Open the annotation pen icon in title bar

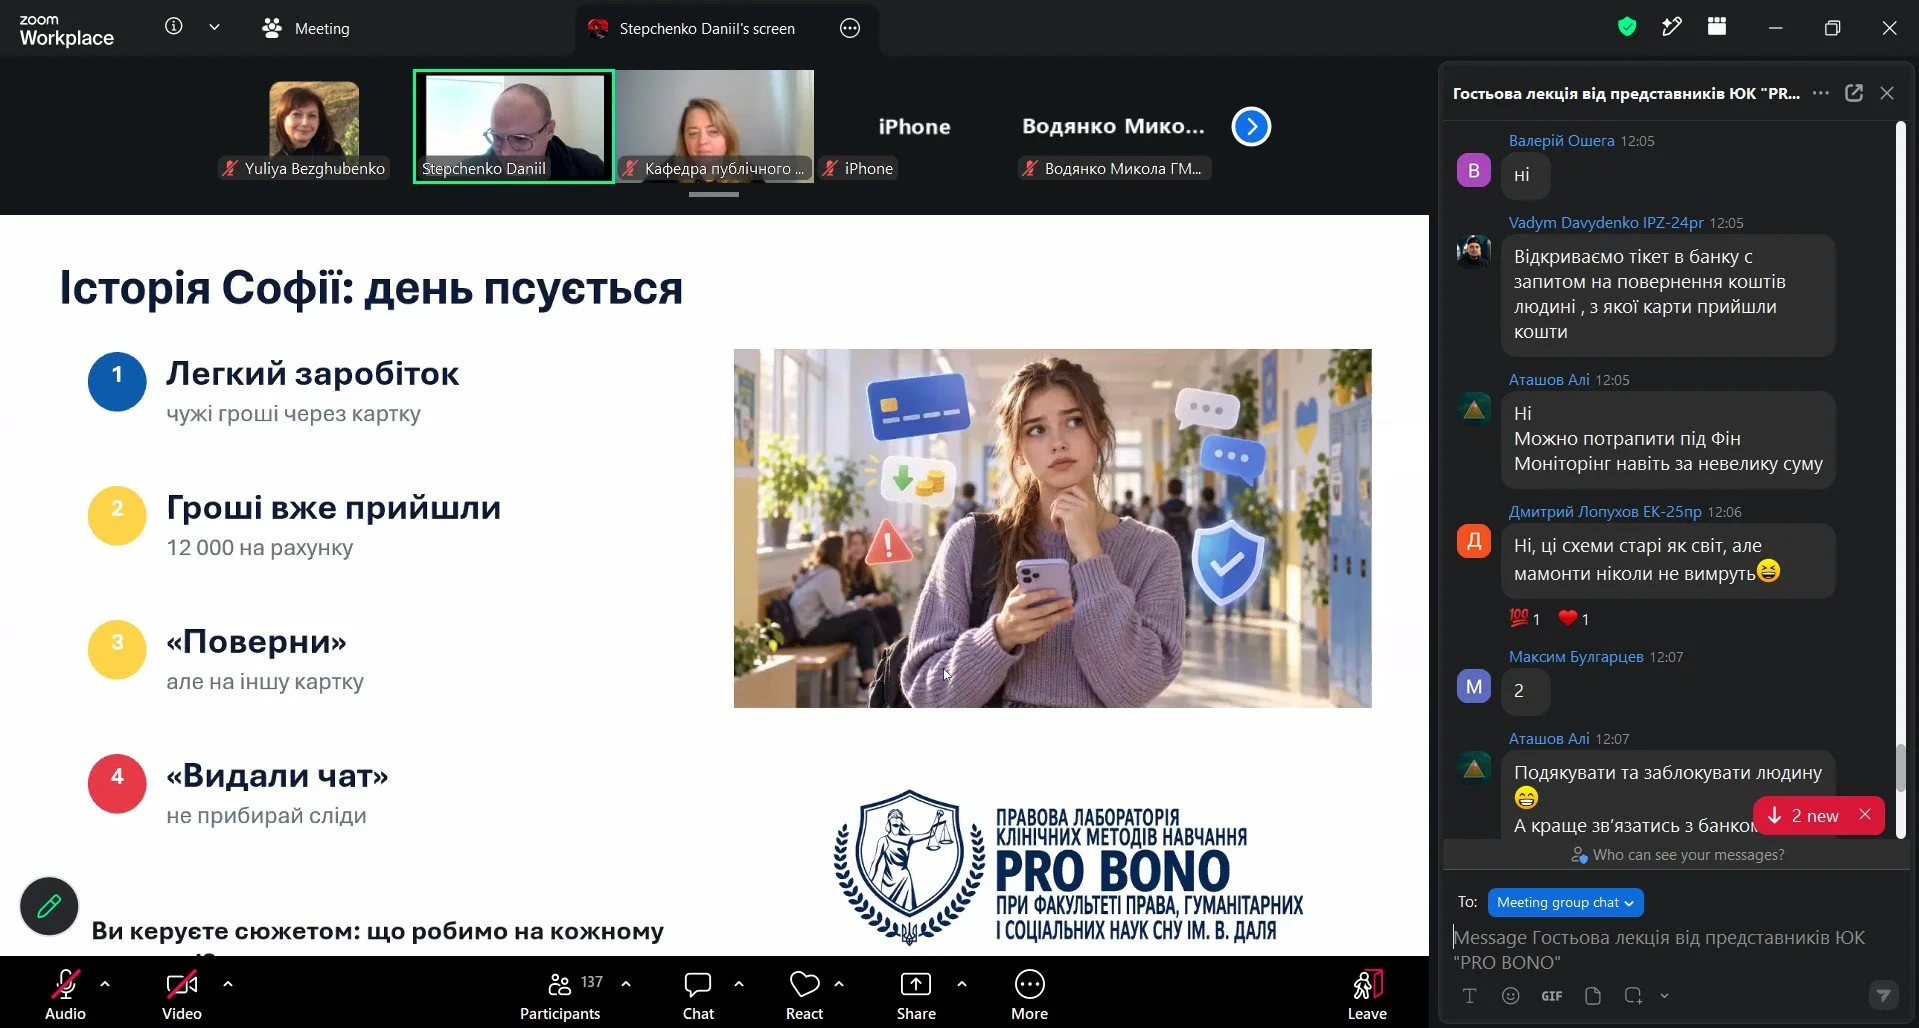pyautogui.click(x=1671, y=27)
